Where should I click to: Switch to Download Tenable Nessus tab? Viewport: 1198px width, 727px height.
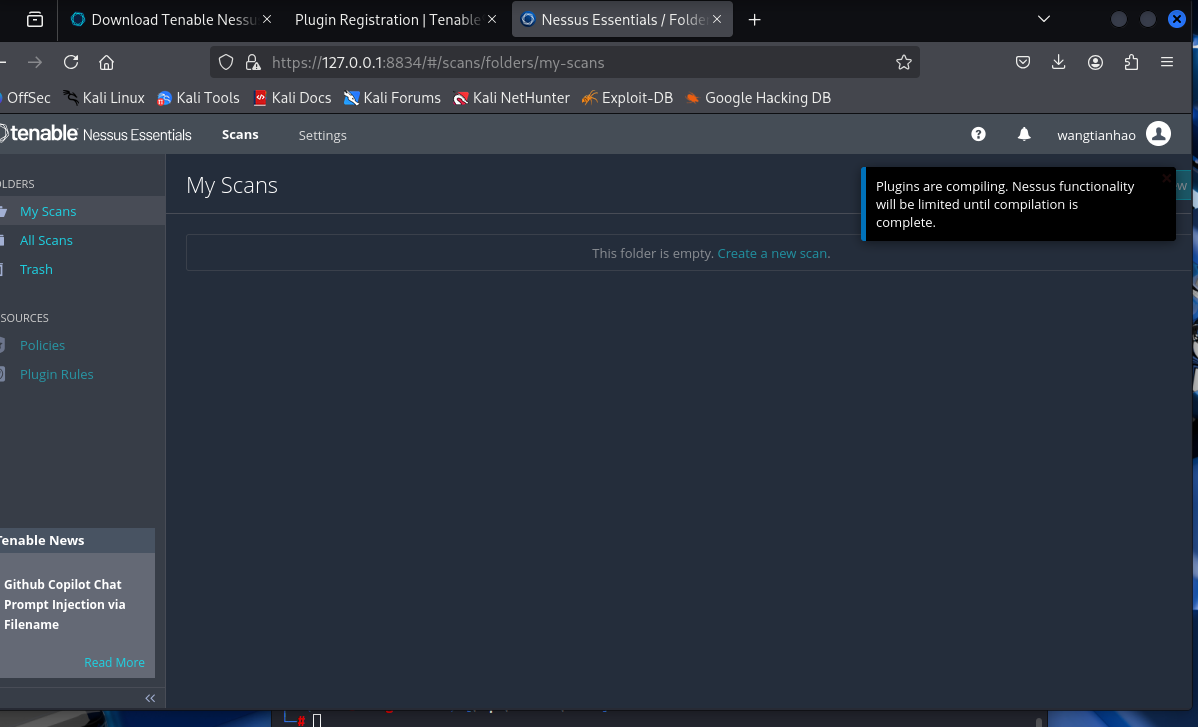(171, 20)
